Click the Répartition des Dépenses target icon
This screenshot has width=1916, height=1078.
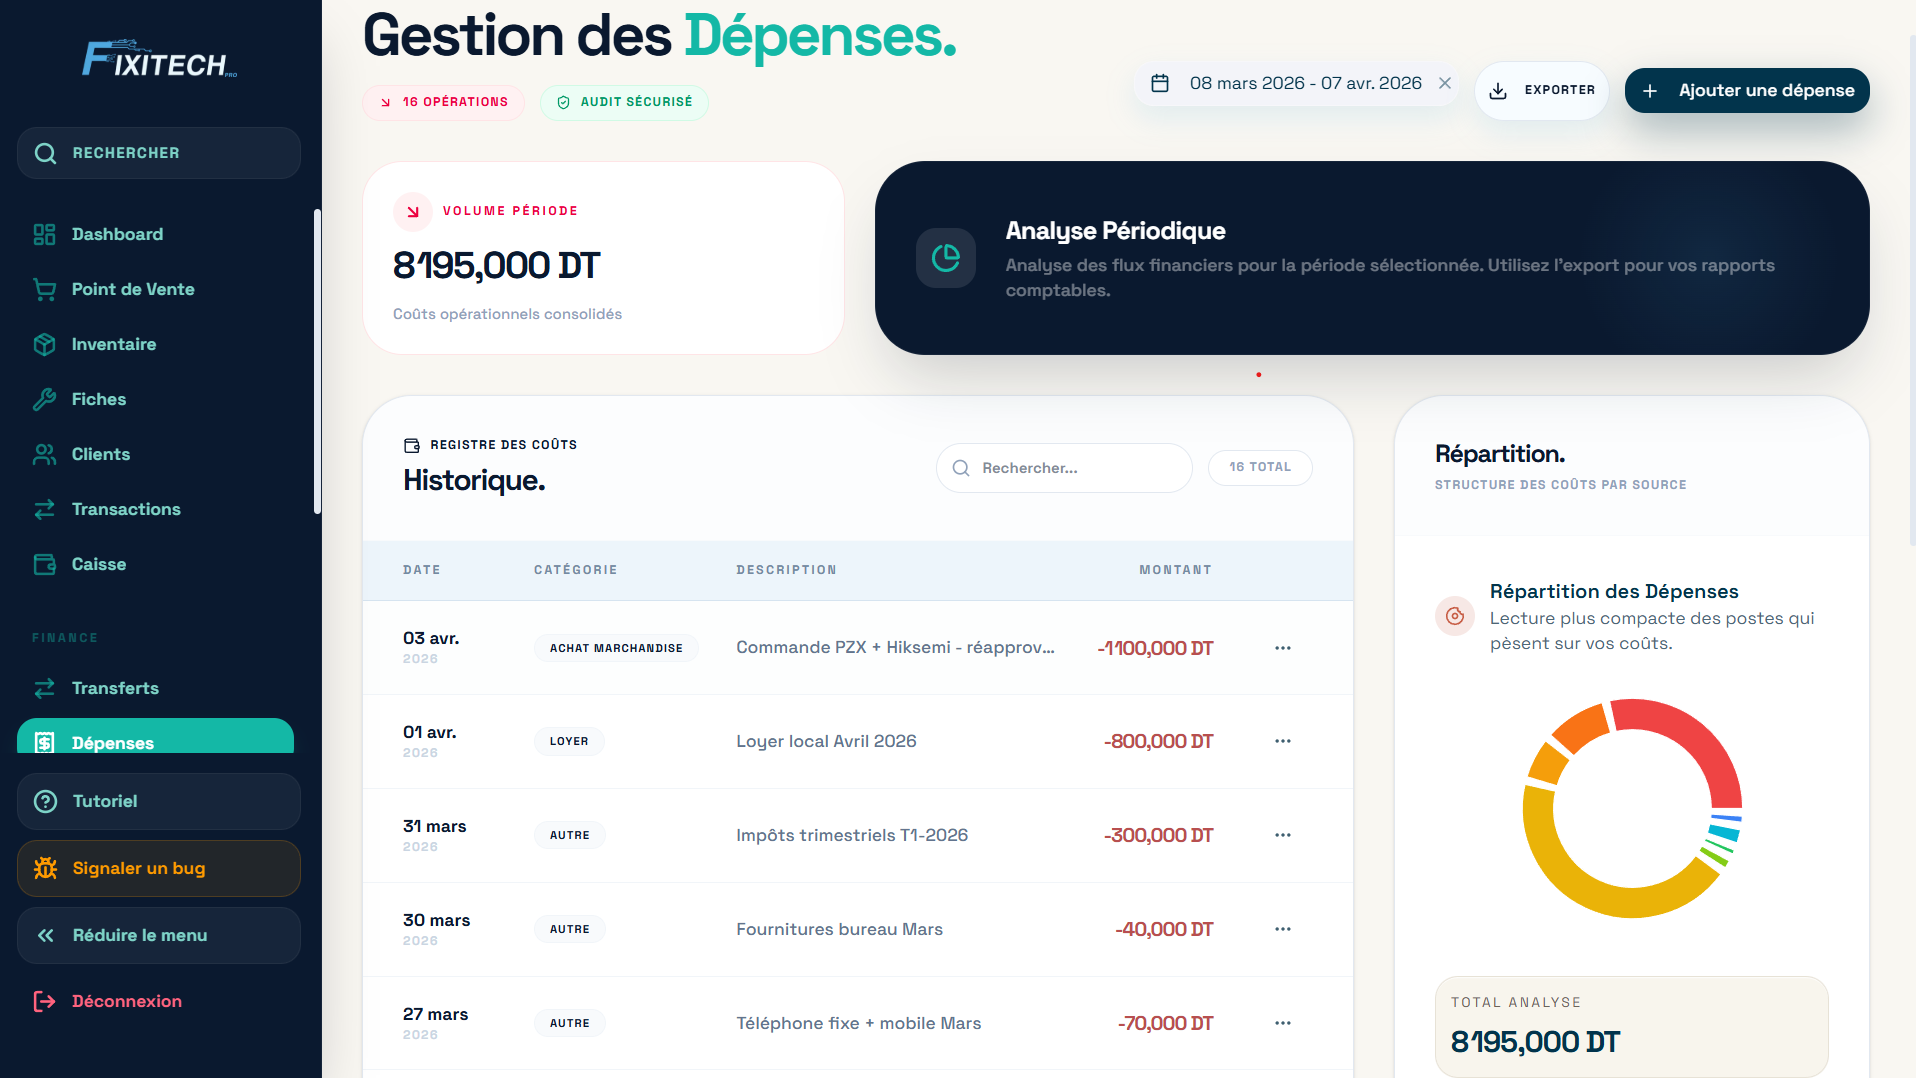(x=1455, y=616)
